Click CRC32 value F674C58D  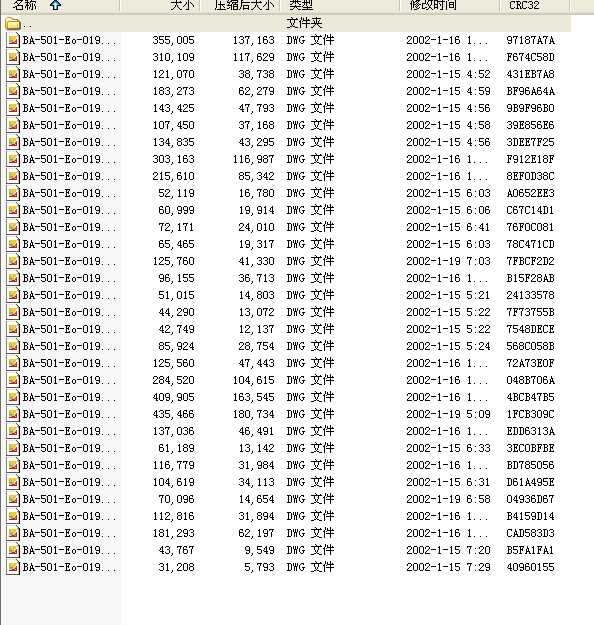[530, 57]
